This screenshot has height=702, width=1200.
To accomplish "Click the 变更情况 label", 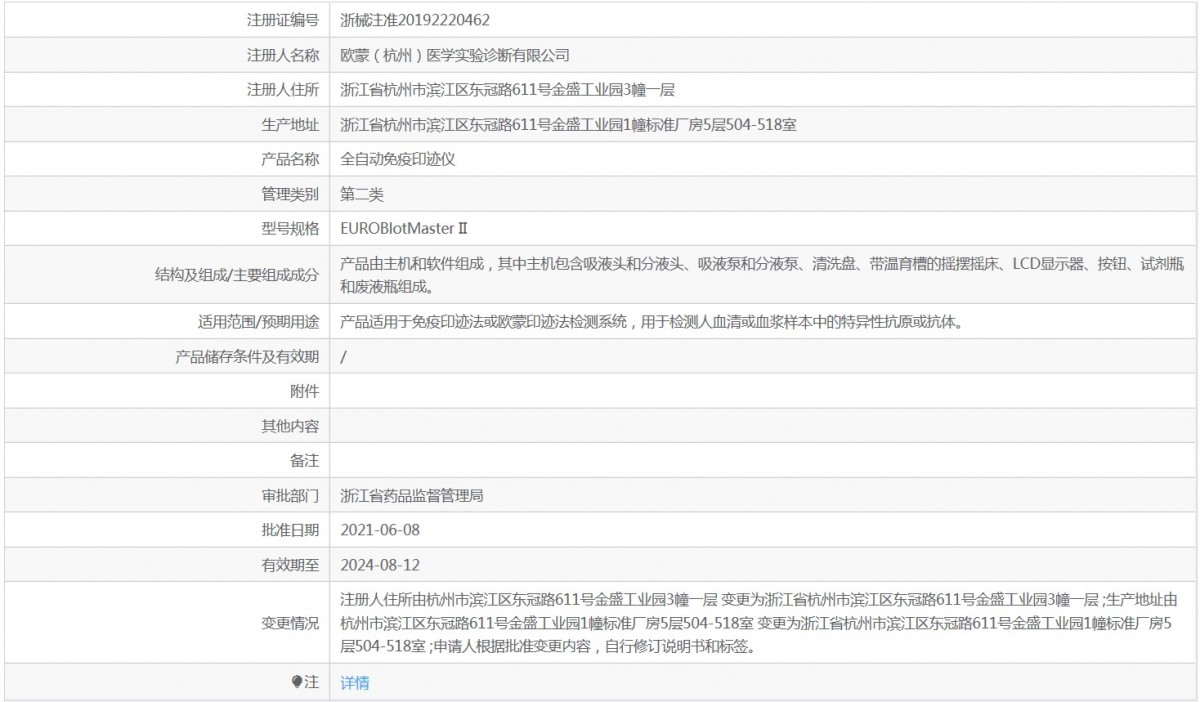I will pos(290,623).
